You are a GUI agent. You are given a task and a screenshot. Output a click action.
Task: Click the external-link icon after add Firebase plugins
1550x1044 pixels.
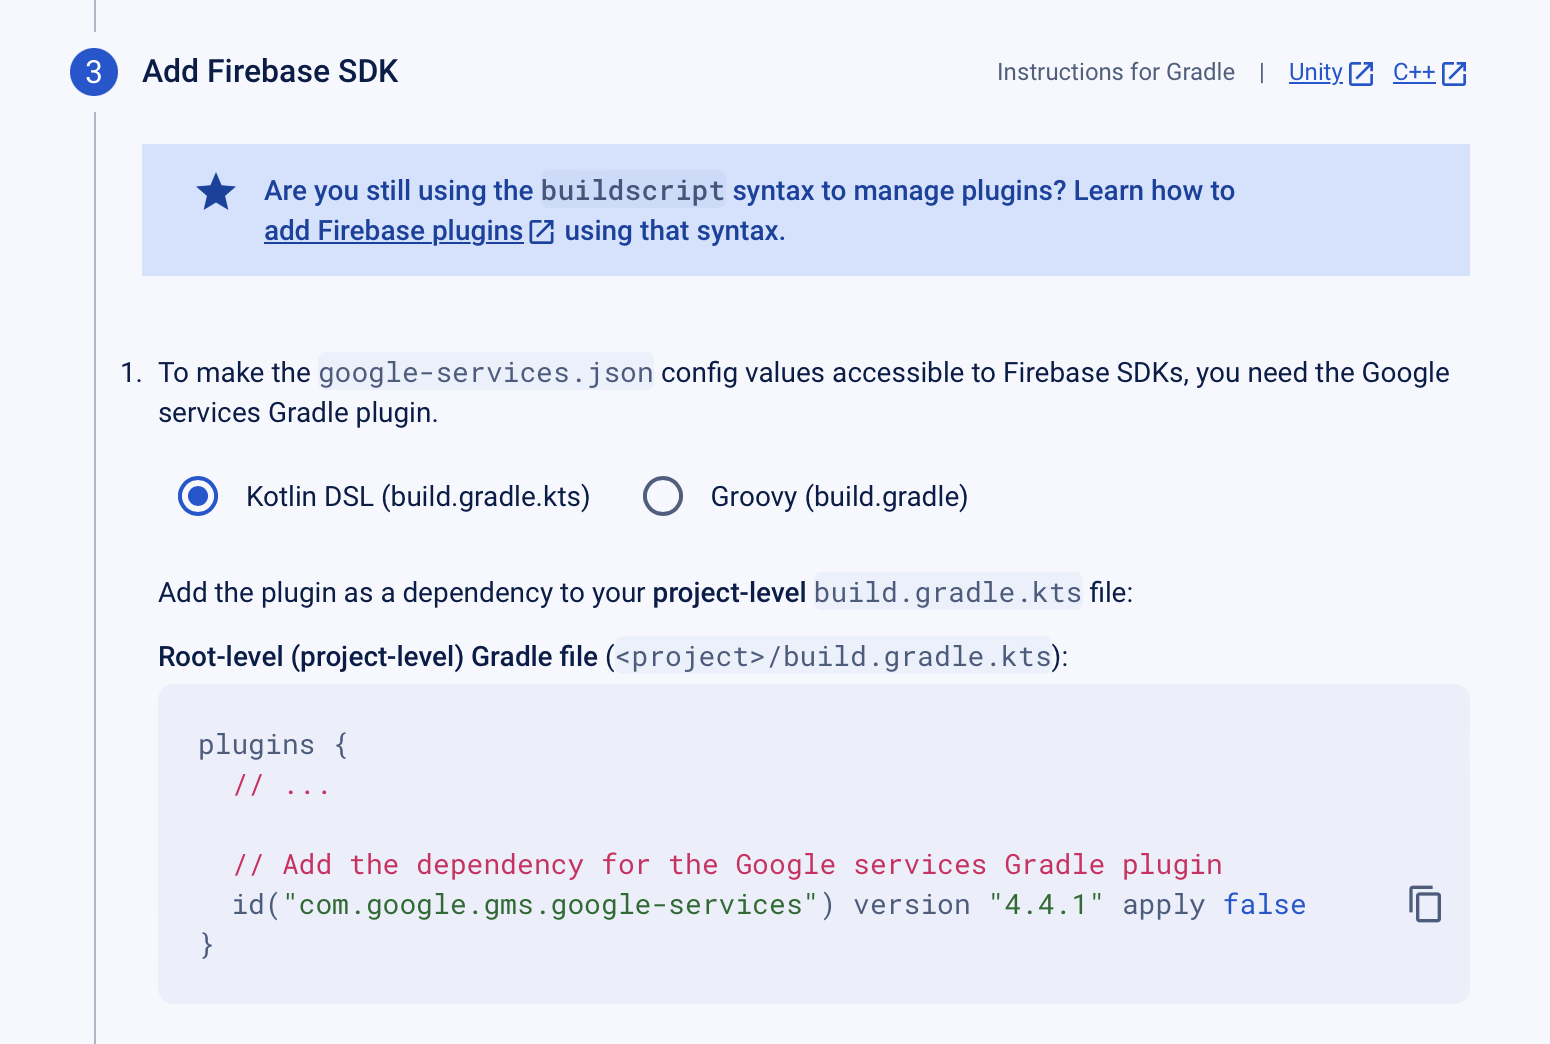pos(540,230)
